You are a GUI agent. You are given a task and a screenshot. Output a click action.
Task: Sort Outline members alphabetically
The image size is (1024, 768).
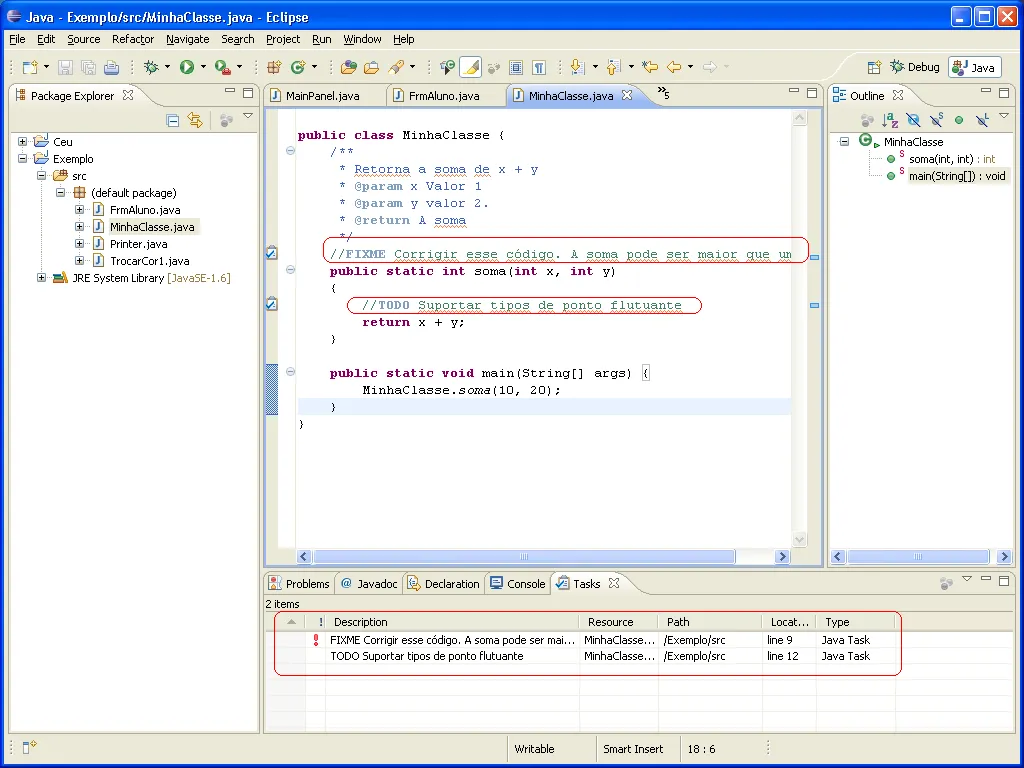[x=890, y=120]
